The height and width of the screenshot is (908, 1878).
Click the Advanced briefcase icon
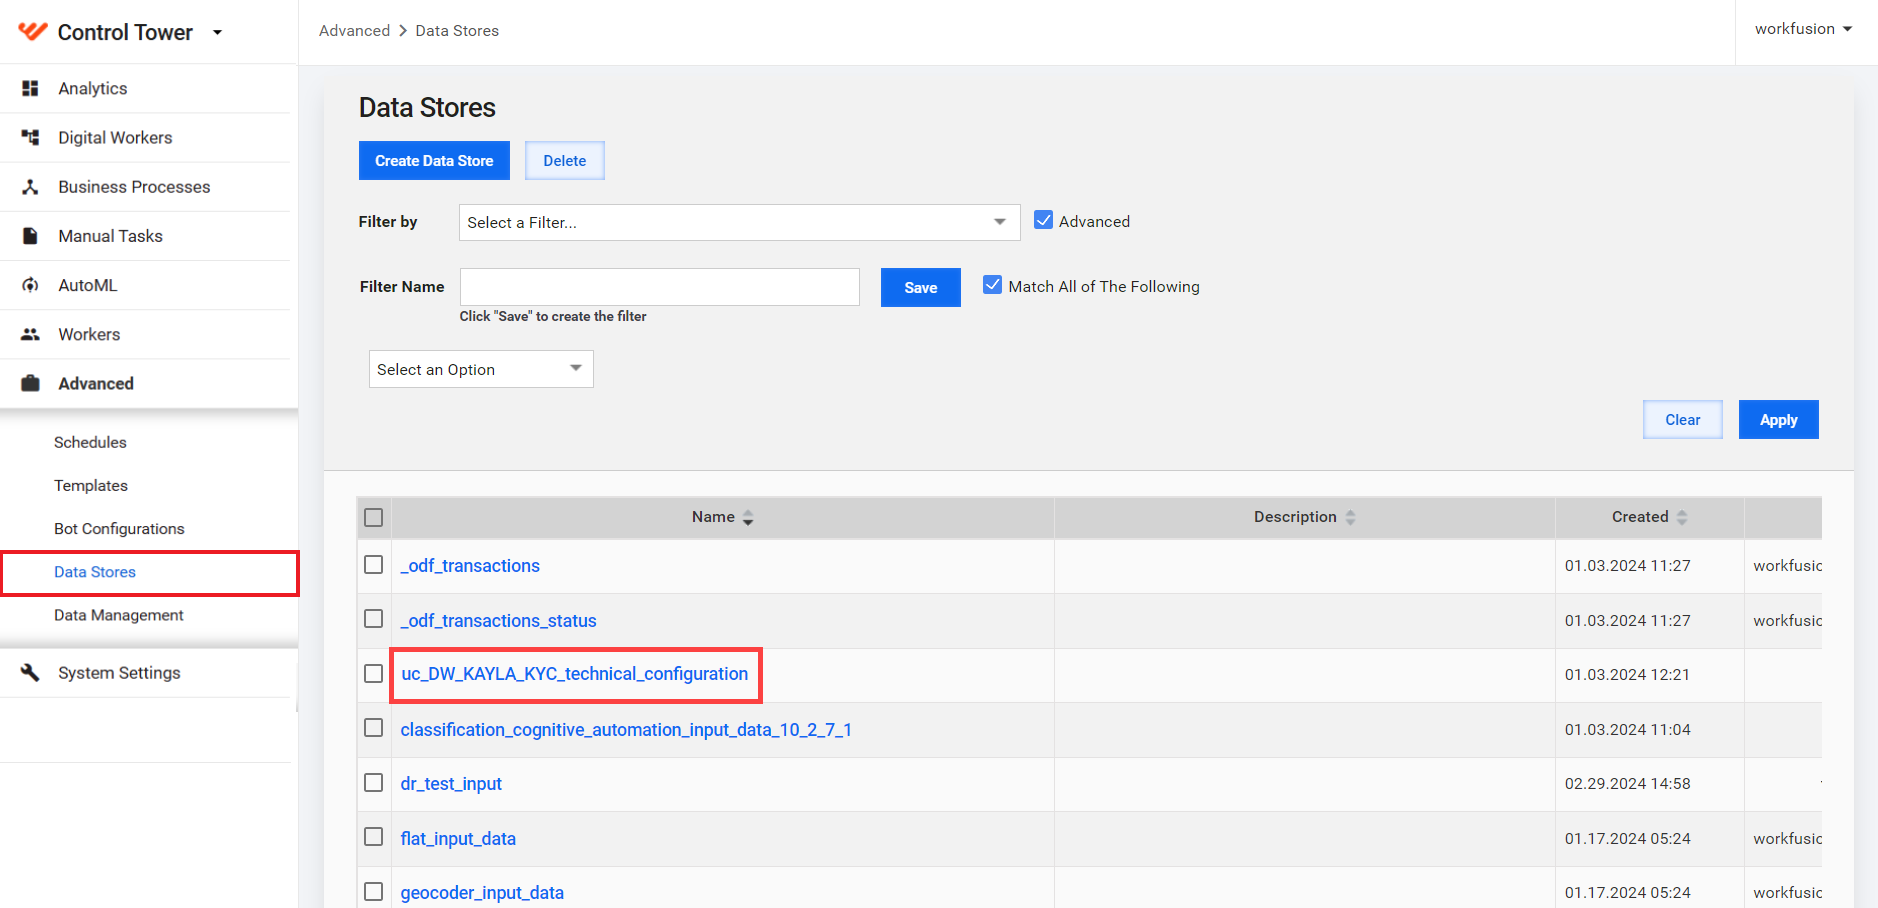(30, 383)
